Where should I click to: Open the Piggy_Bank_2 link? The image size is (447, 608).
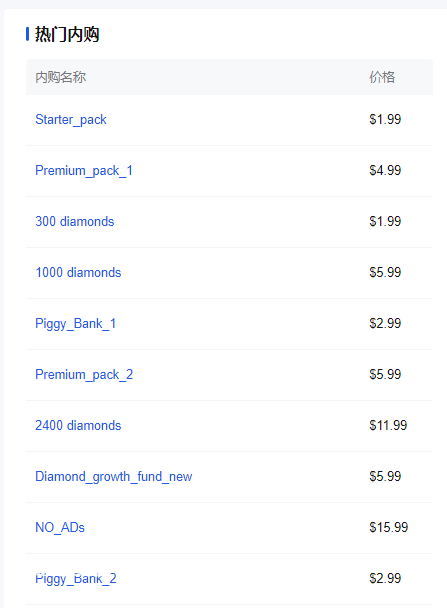point(76,579)
